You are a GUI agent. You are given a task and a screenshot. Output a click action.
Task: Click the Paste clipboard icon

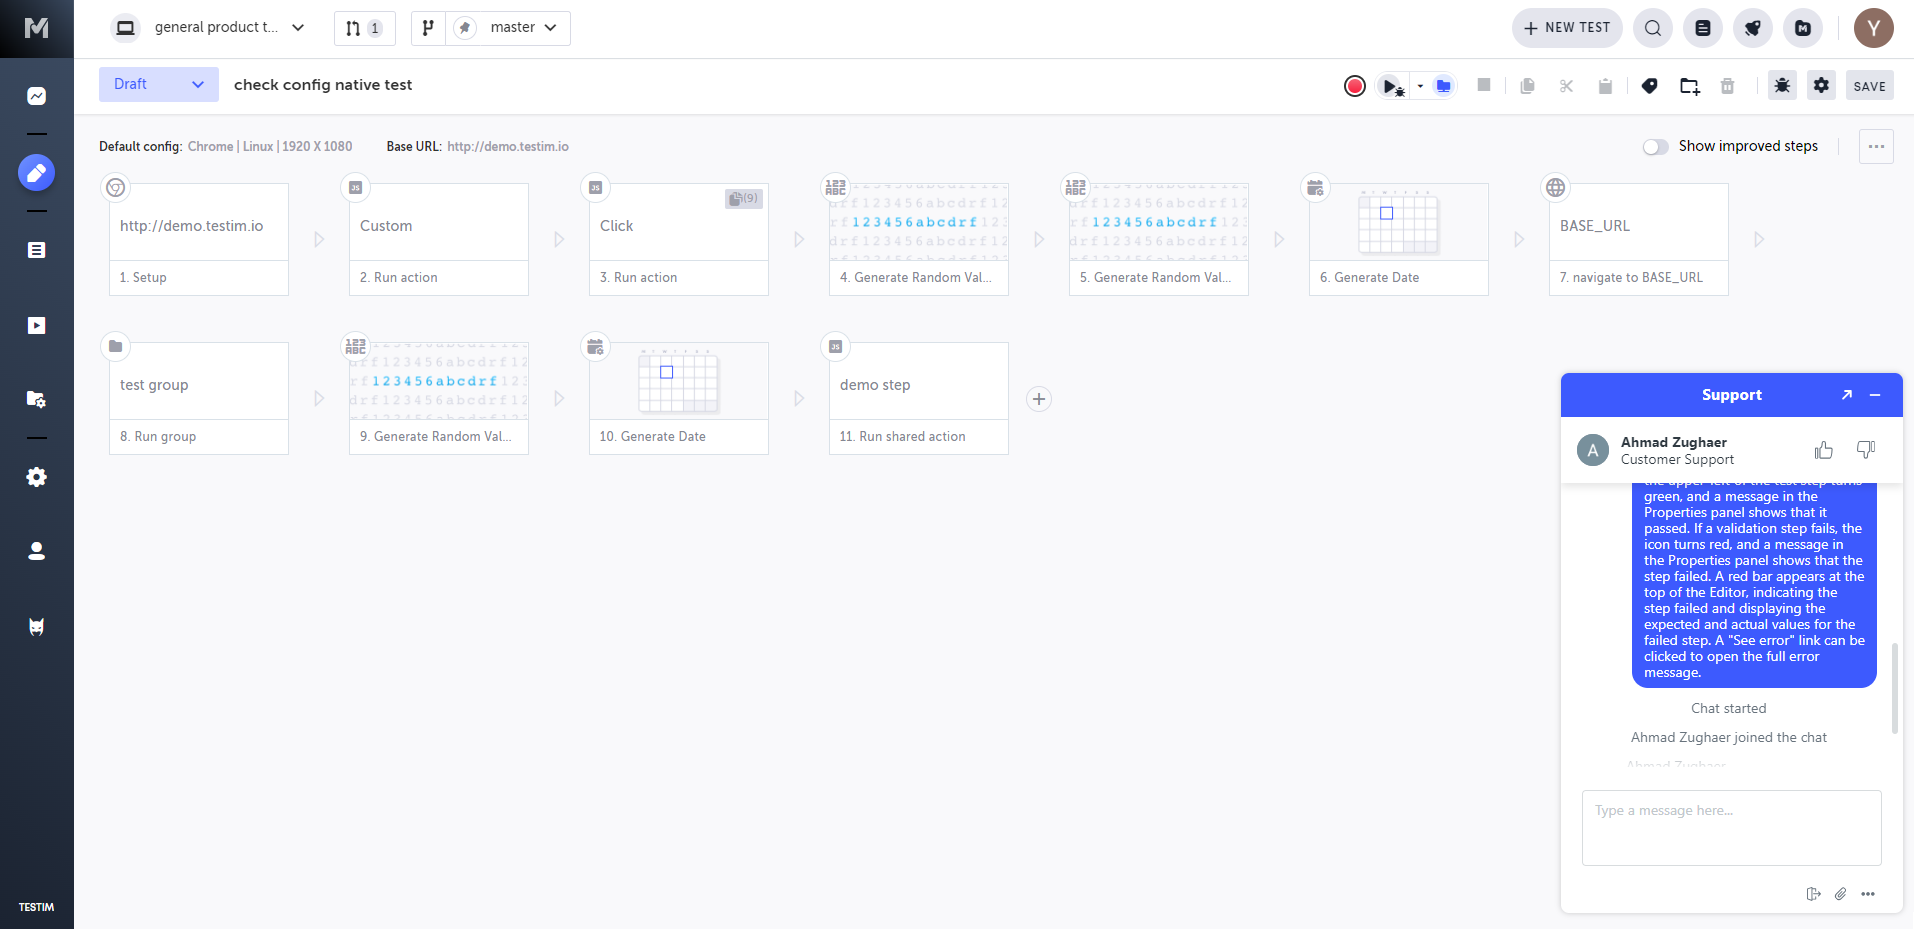click(1605, 86)
